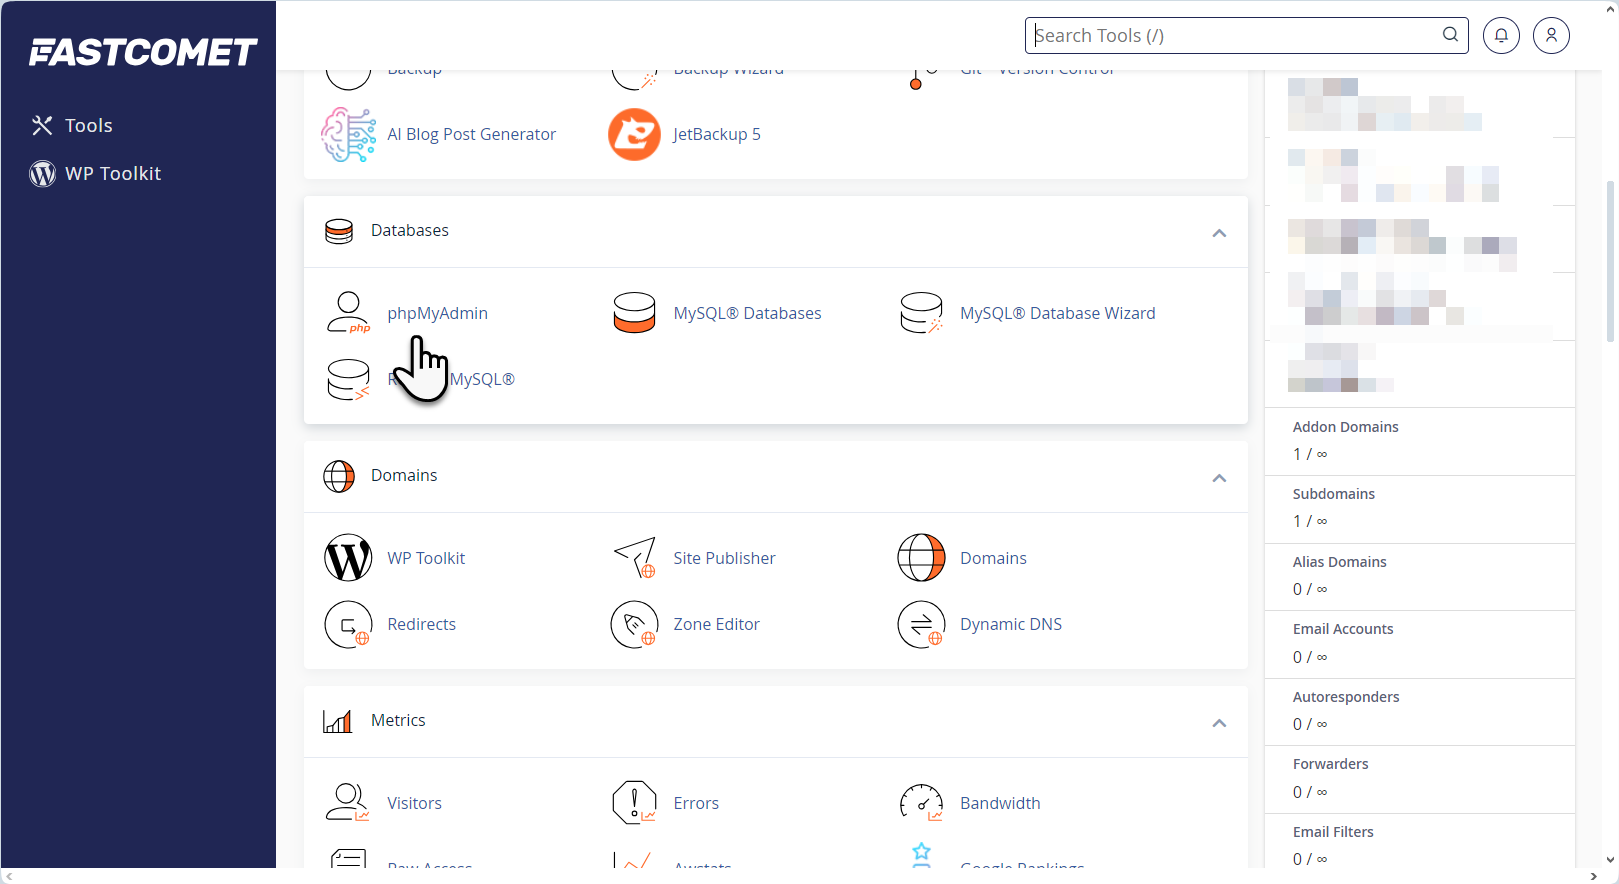This screenshot has width=1619, height=884.
Task: Open the JetBackup 5 link
Action: click(x=716, y=134)
